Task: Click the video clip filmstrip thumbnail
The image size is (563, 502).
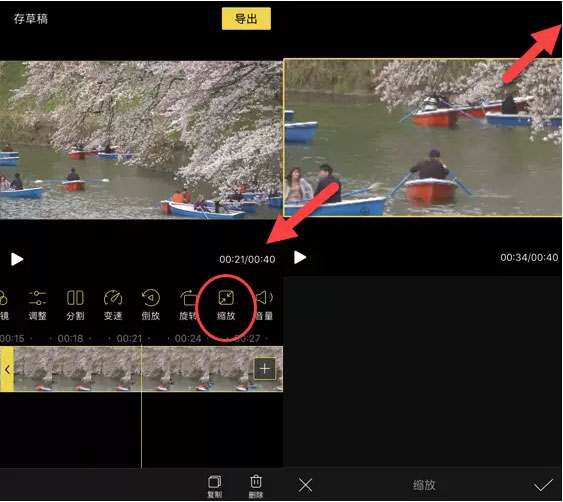Action: 148,369
